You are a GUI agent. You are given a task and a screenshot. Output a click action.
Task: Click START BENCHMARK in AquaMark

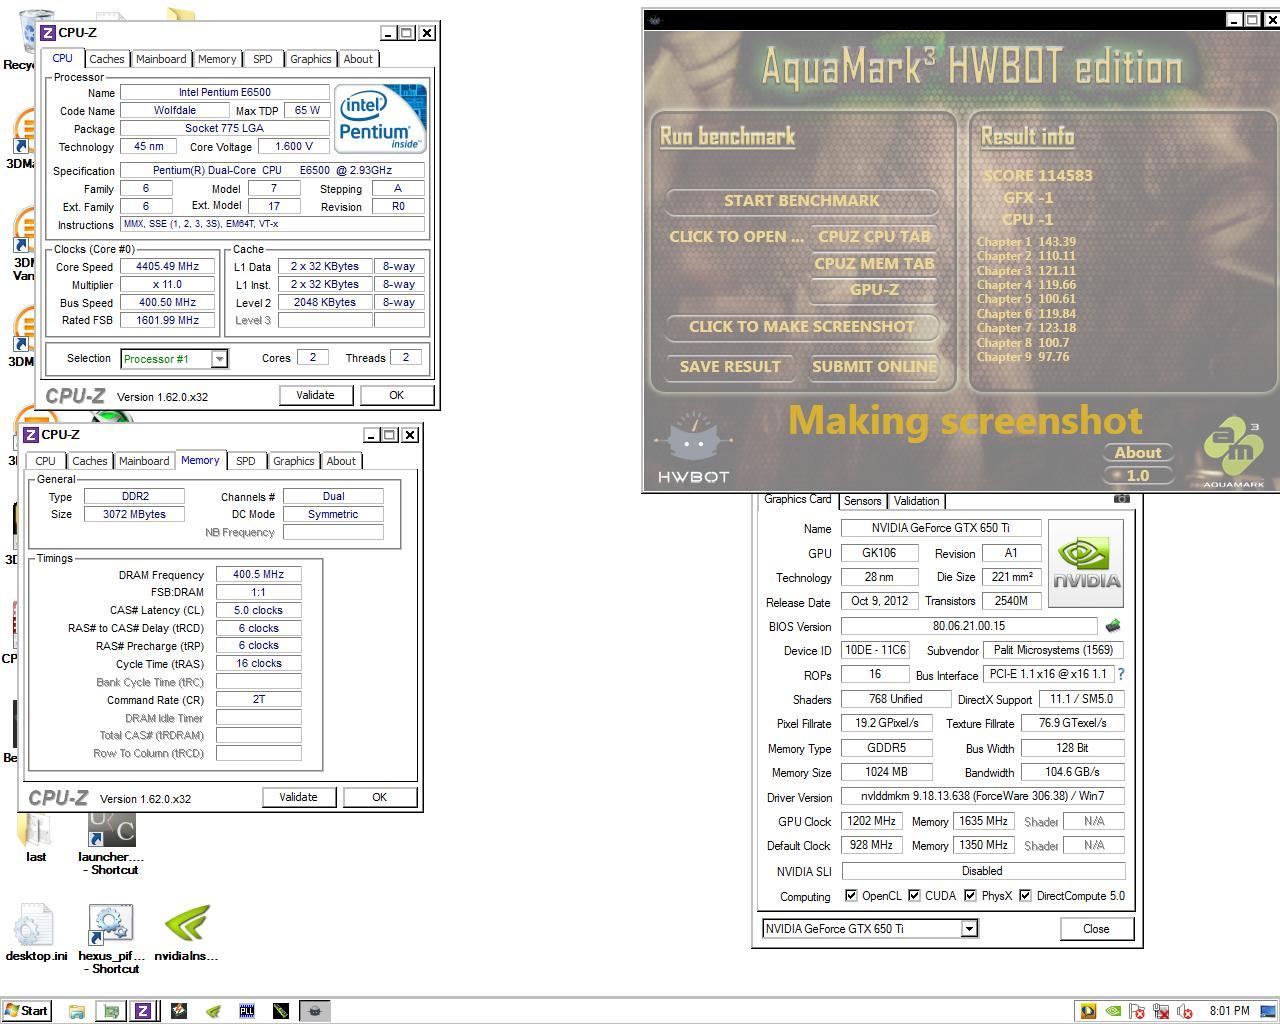pyautogui.click(x=802, y=201)
